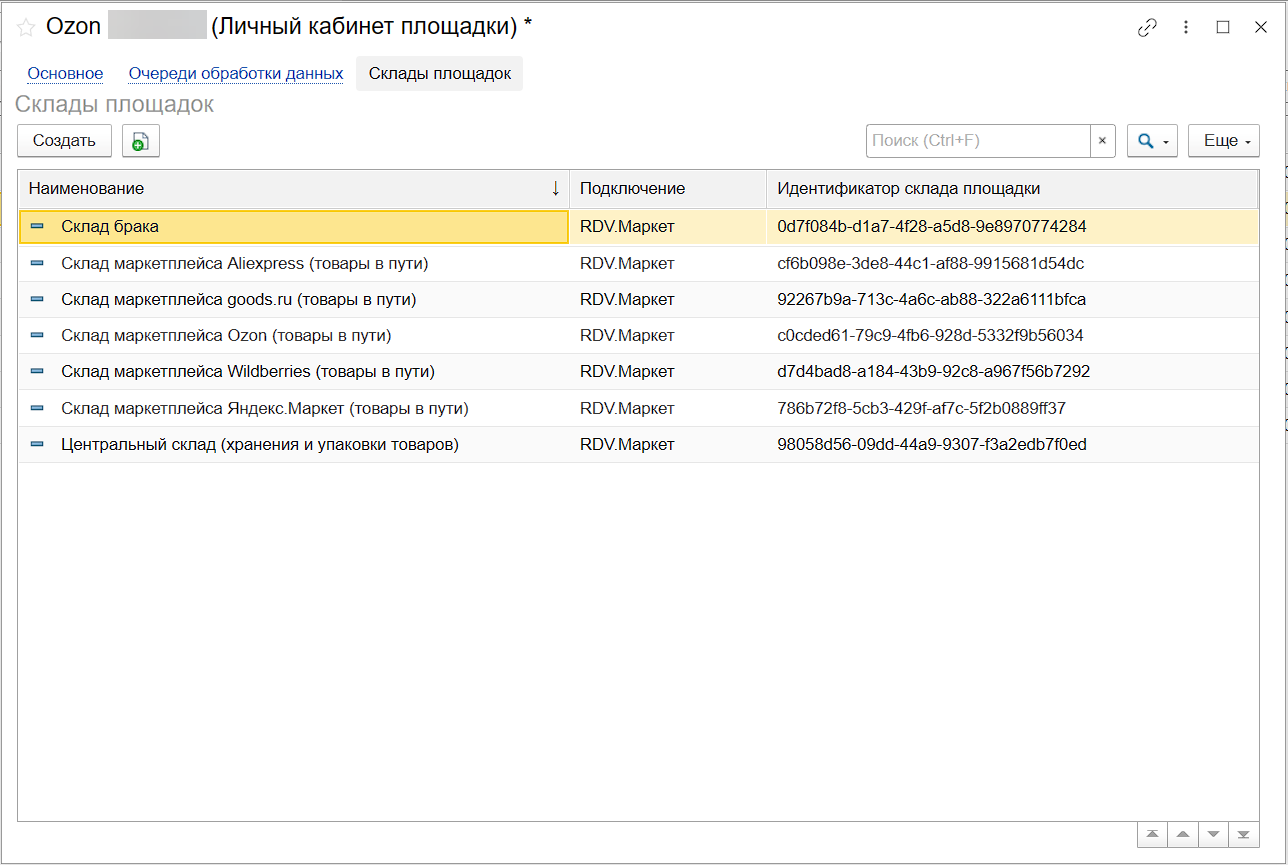This screenshot has width=1288, height=865.
Task: Click the get-link chain icon
Action: [1147, 28]
